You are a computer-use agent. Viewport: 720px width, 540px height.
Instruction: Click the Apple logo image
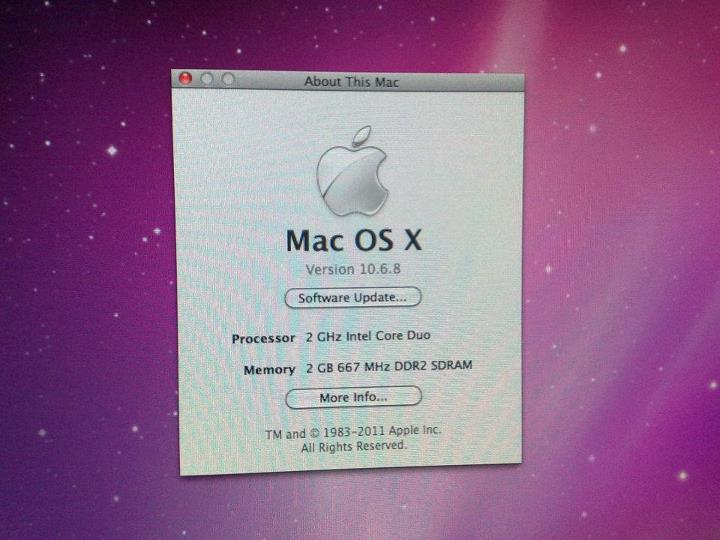pyautogui.click(x=353, y=171)
